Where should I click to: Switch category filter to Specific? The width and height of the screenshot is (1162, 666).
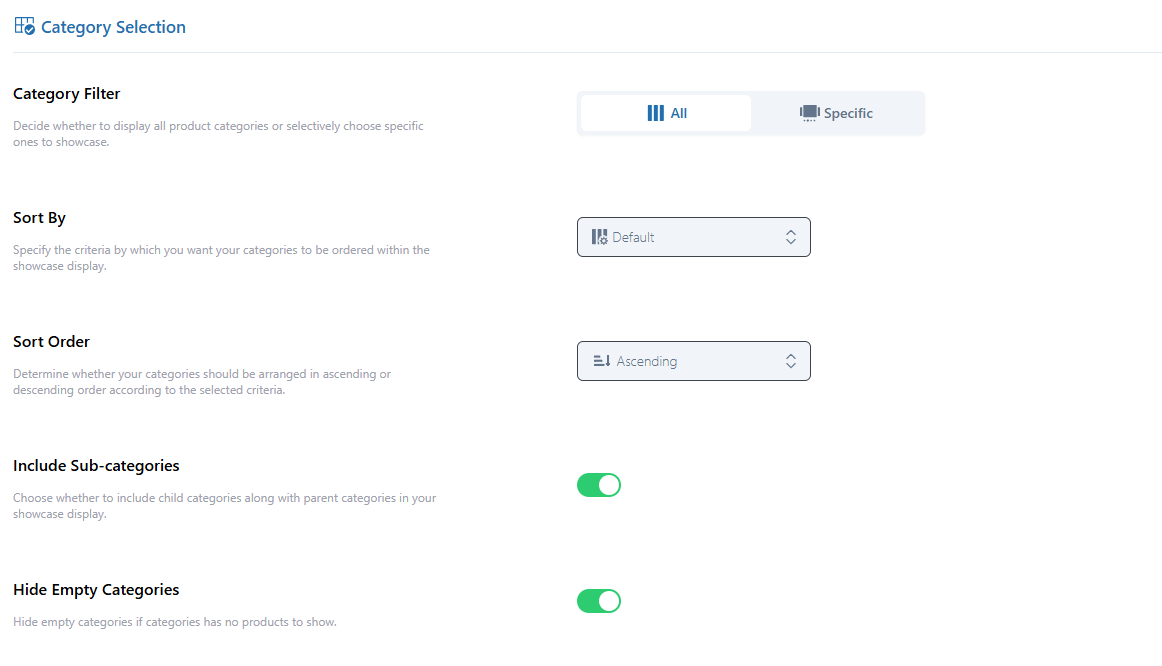pos(836,113)
